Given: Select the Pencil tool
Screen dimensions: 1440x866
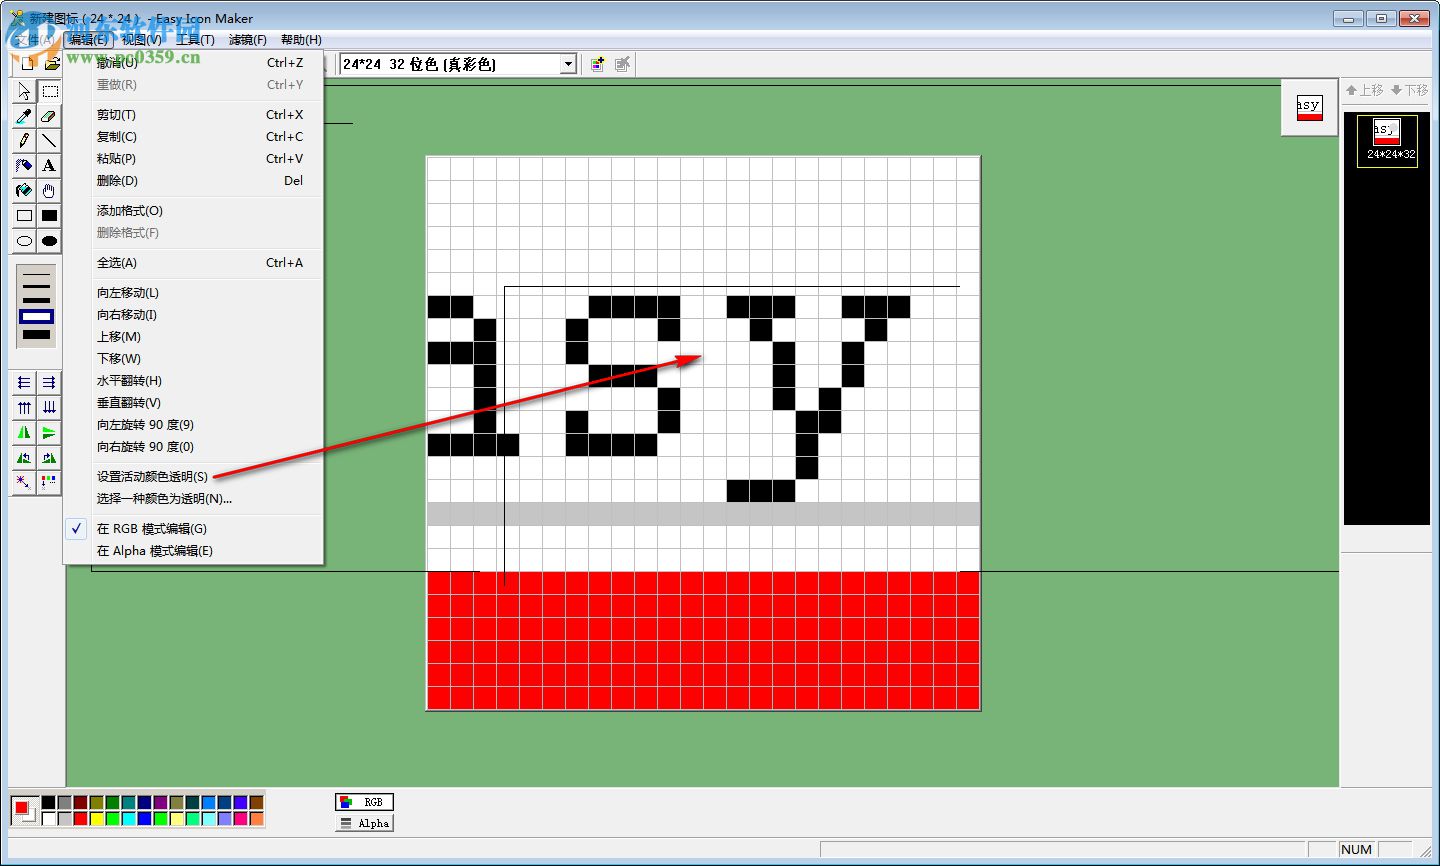Looking at the screenshot, I should point(23,141).
